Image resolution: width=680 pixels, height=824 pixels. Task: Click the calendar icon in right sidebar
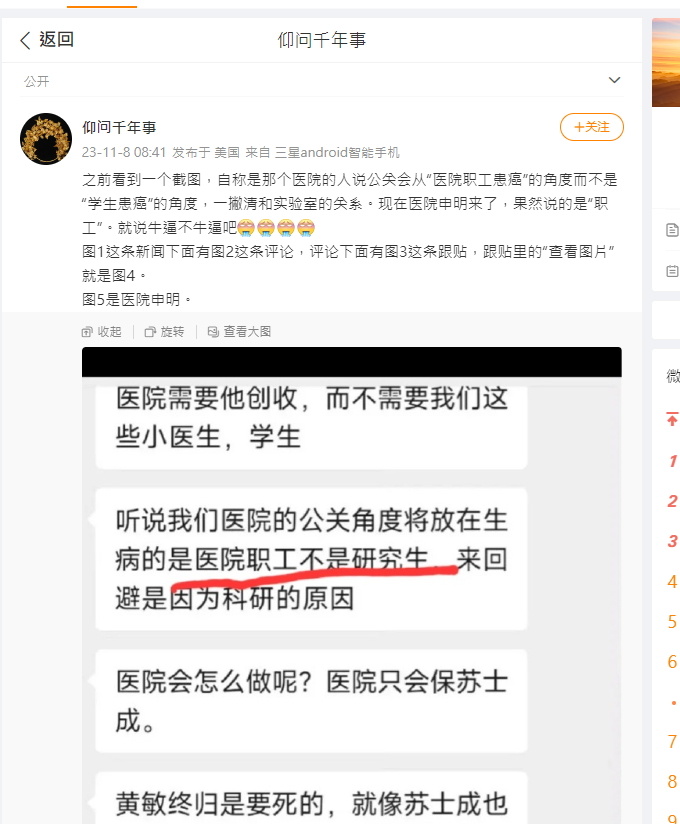pos(672,271)
